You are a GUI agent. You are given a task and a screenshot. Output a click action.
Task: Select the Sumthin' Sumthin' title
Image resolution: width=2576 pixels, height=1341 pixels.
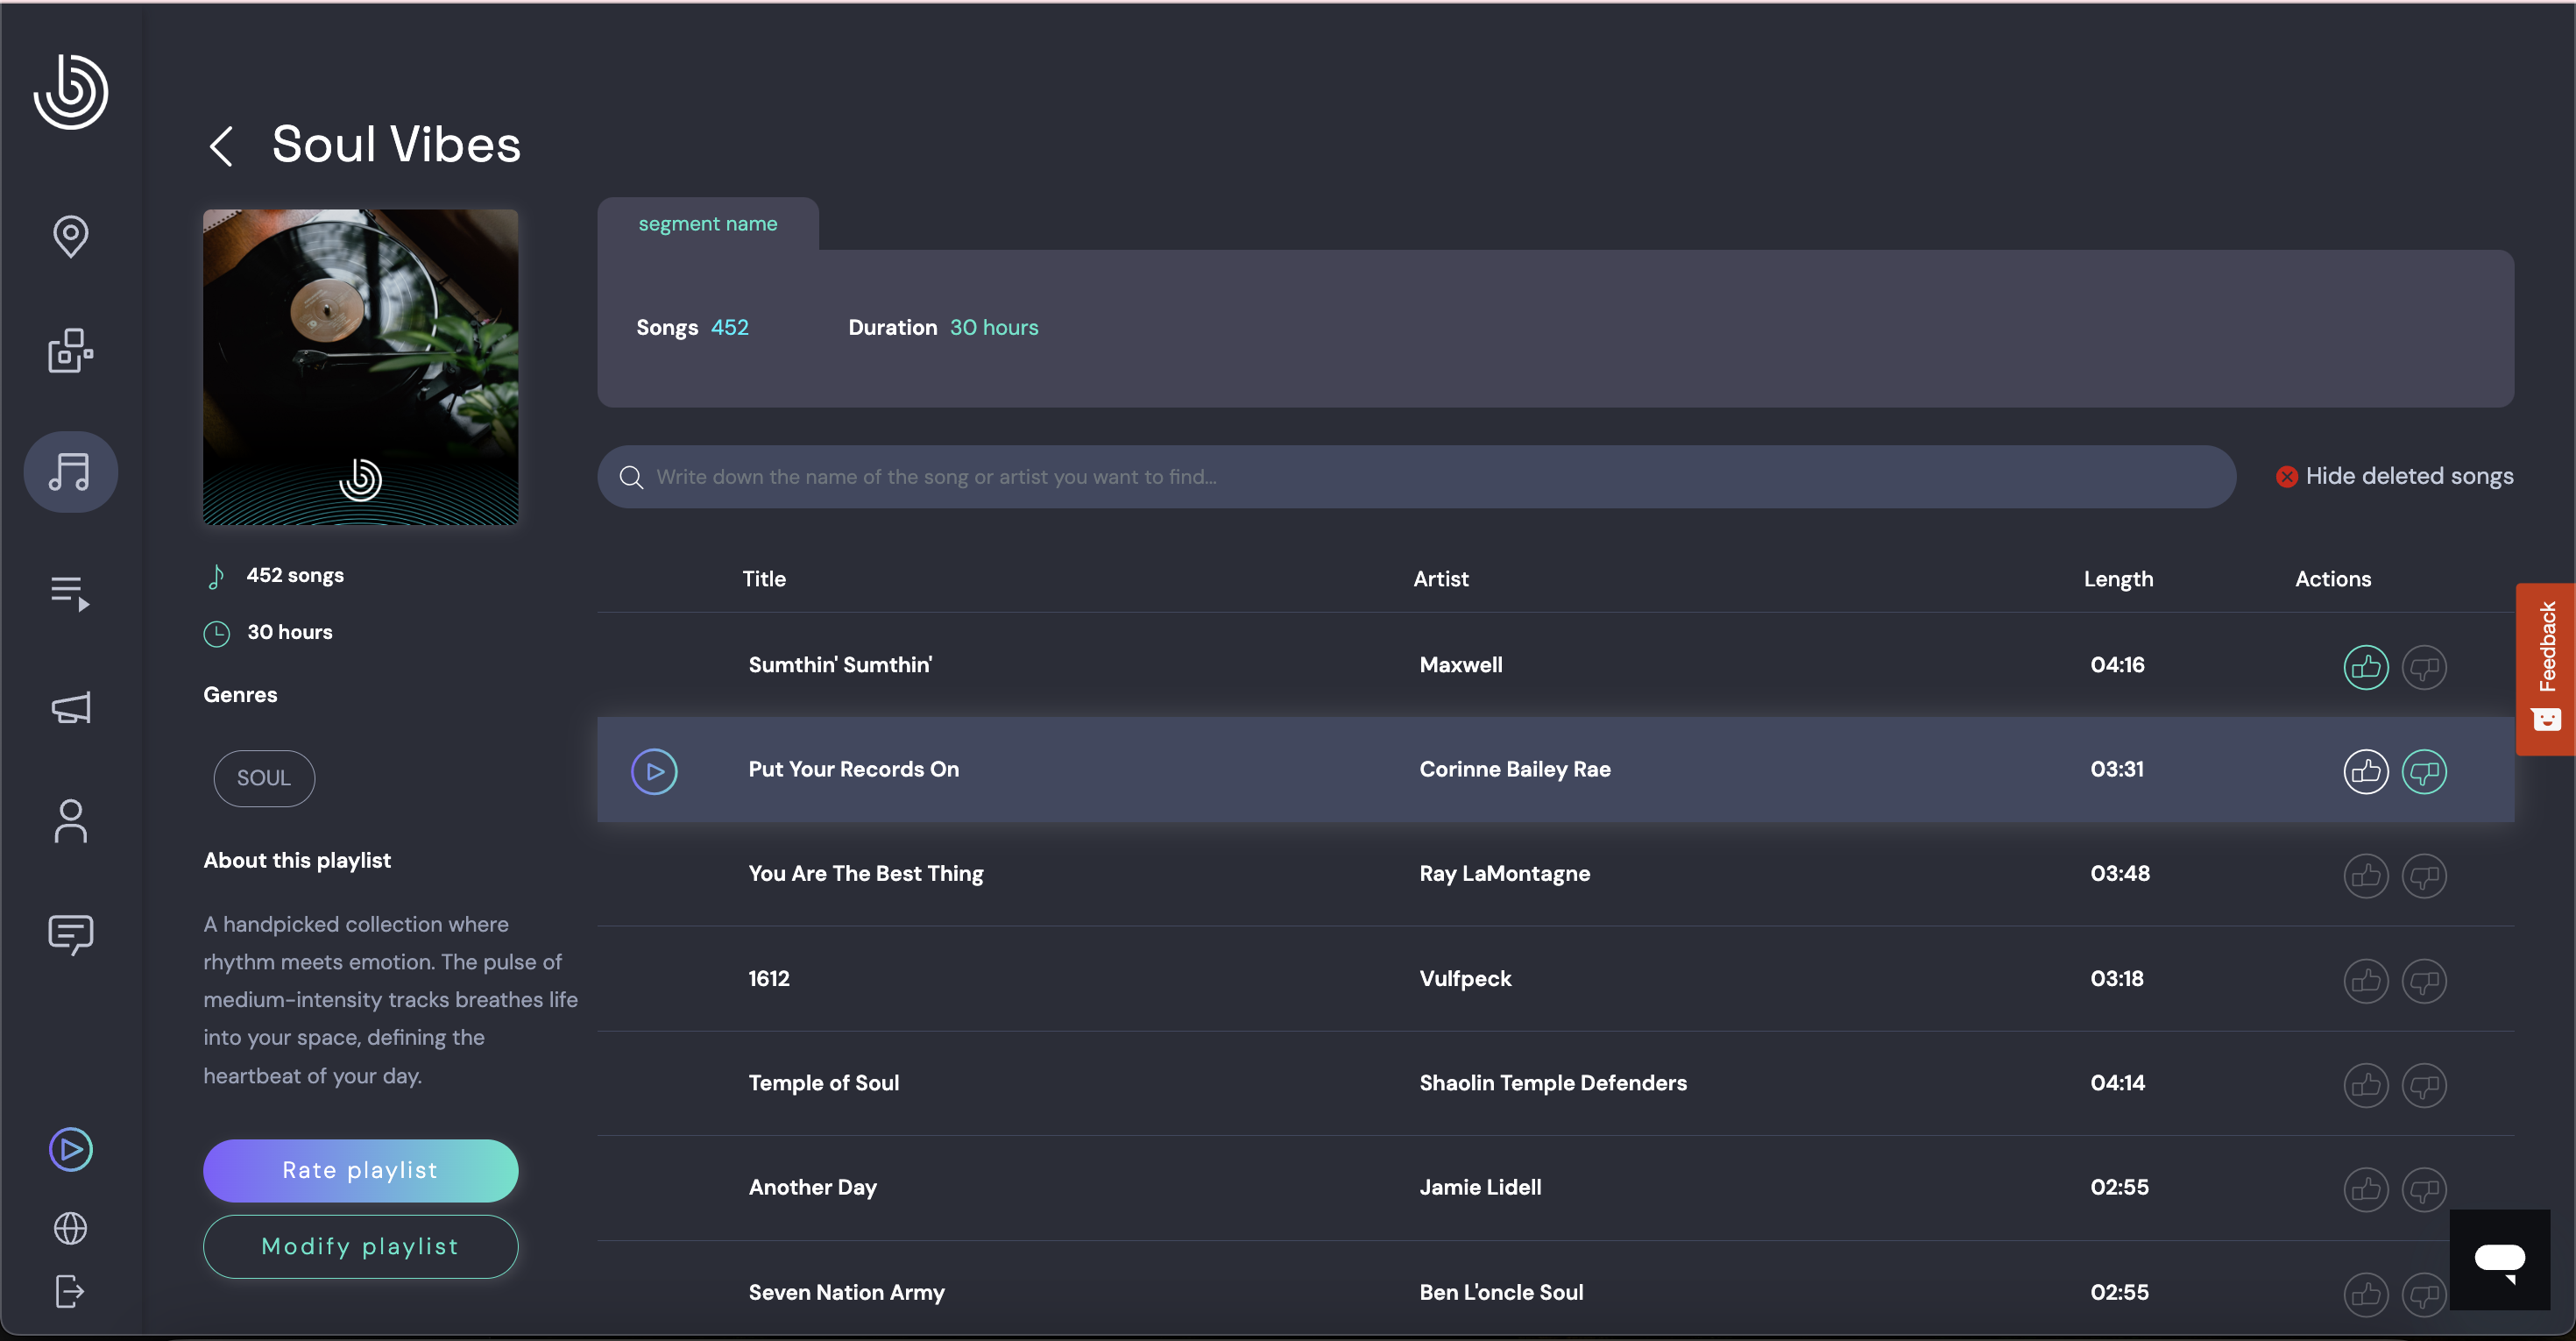click(840, 665)
